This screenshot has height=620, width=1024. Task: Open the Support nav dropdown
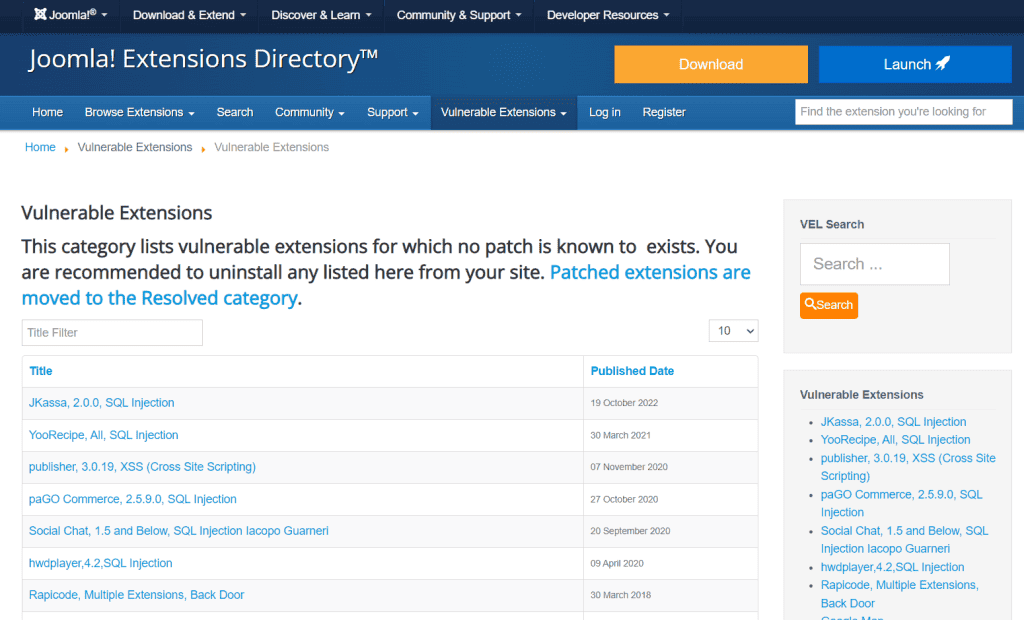coord(392,112)
